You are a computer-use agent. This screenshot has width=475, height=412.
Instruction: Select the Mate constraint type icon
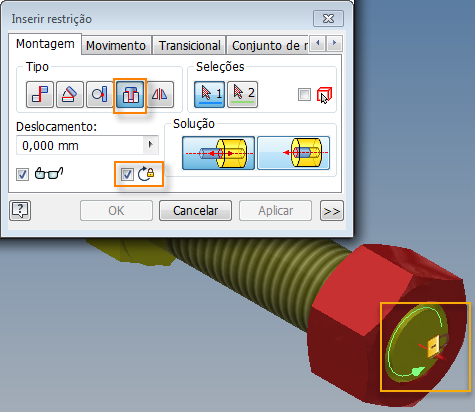coord(40,94)
